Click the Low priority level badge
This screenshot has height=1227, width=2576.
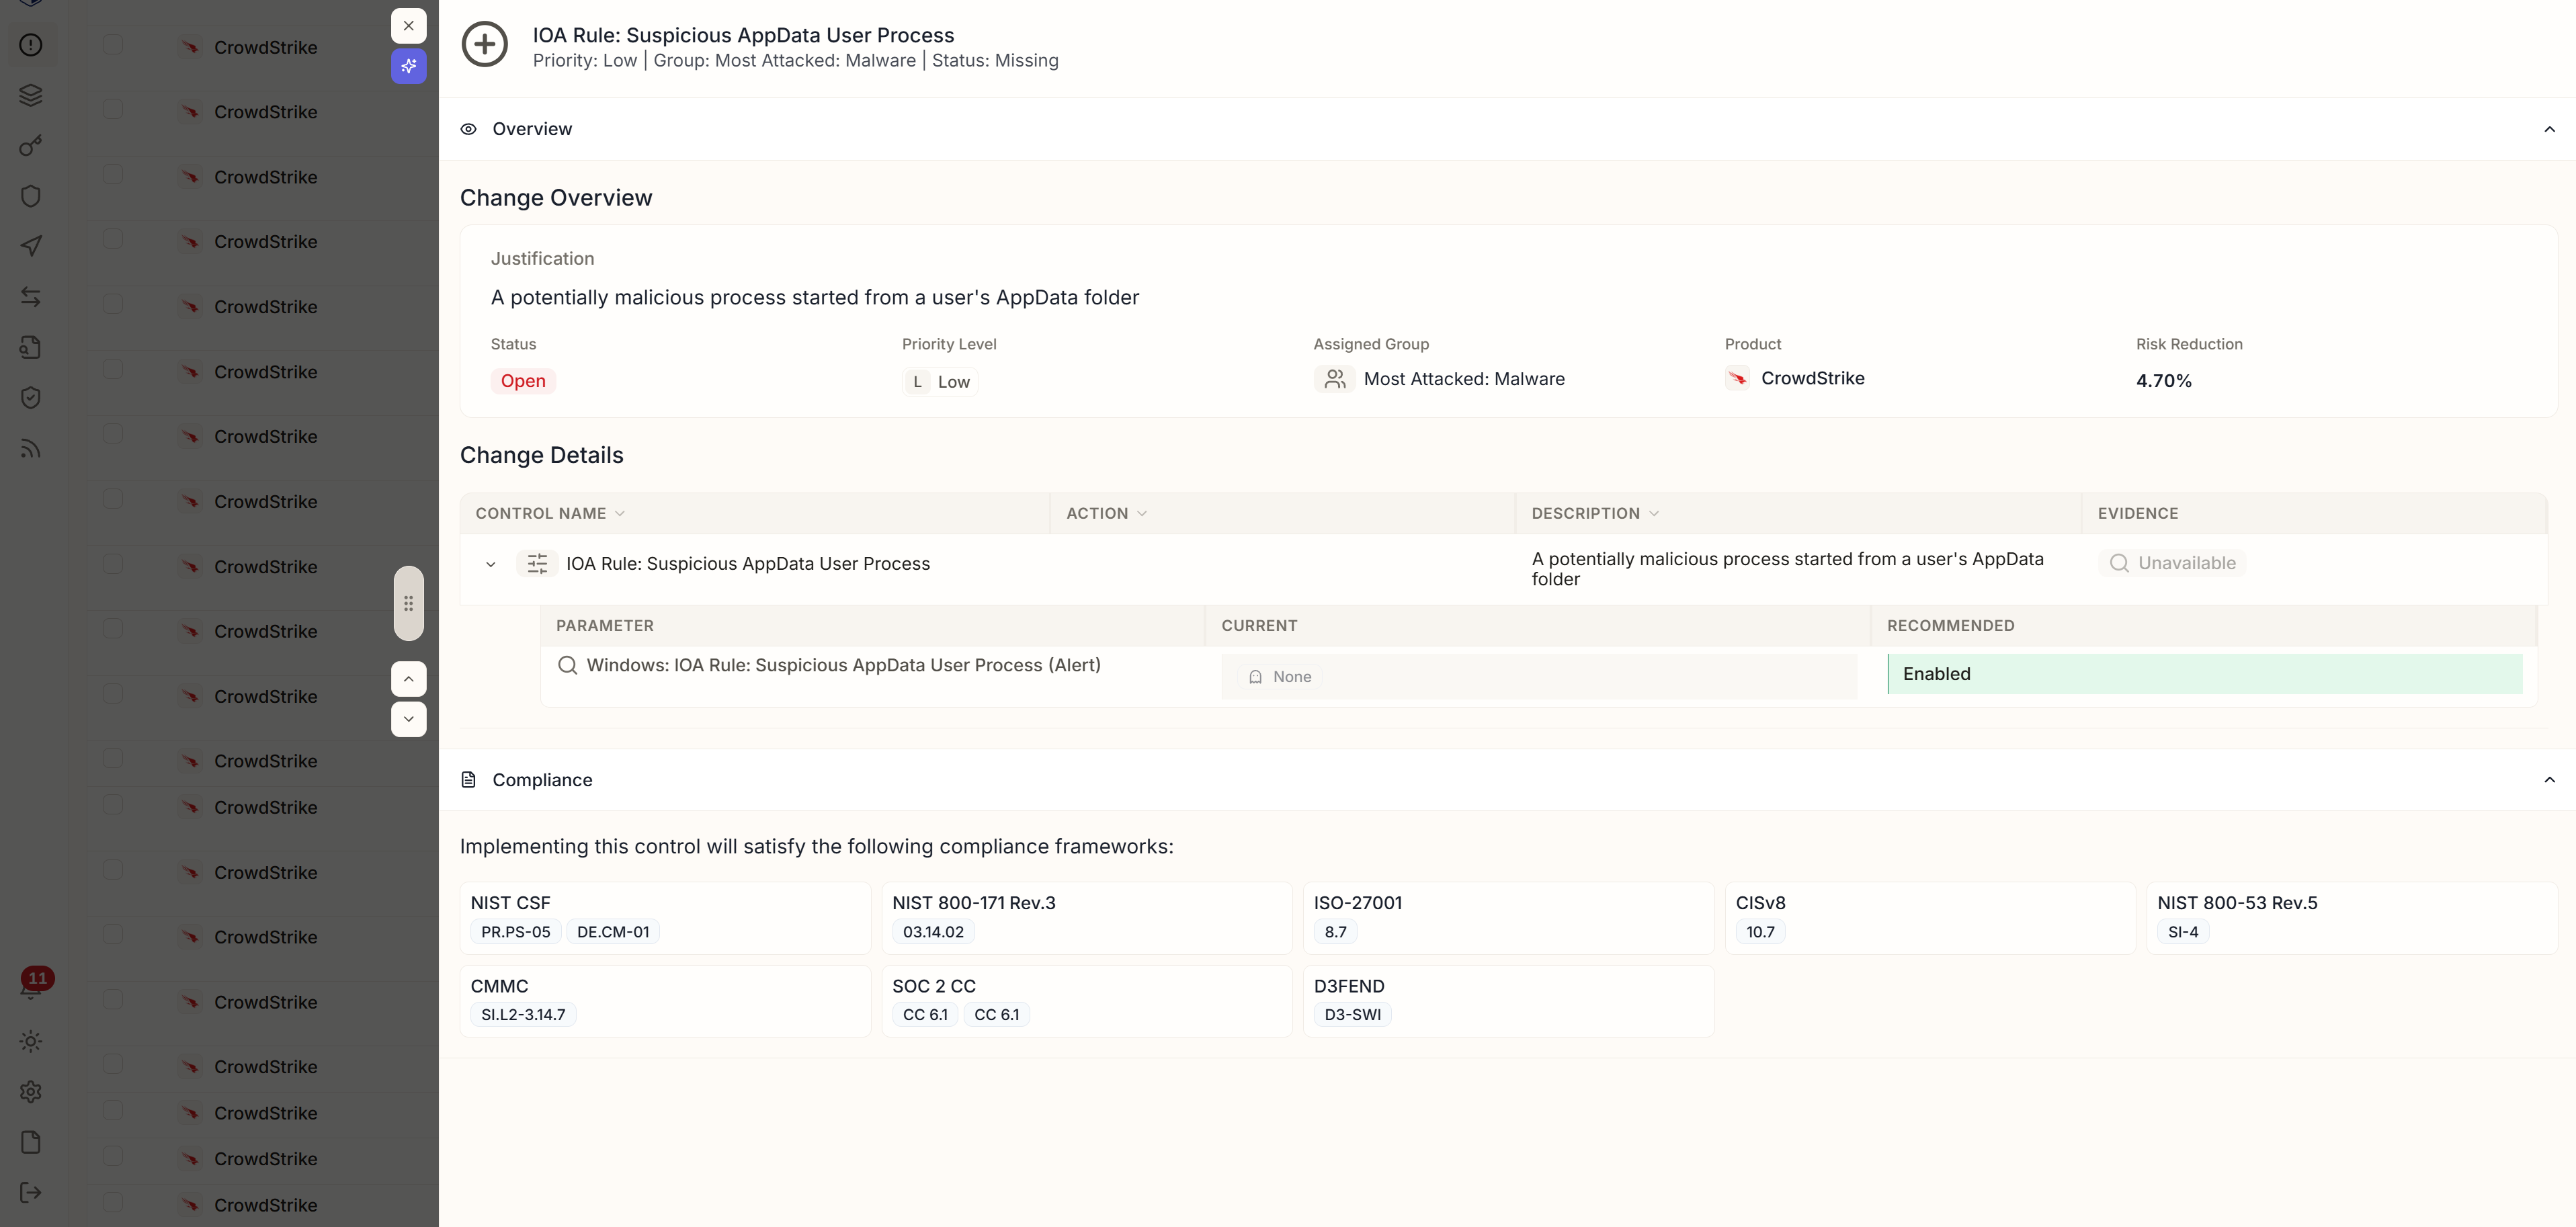940,382
